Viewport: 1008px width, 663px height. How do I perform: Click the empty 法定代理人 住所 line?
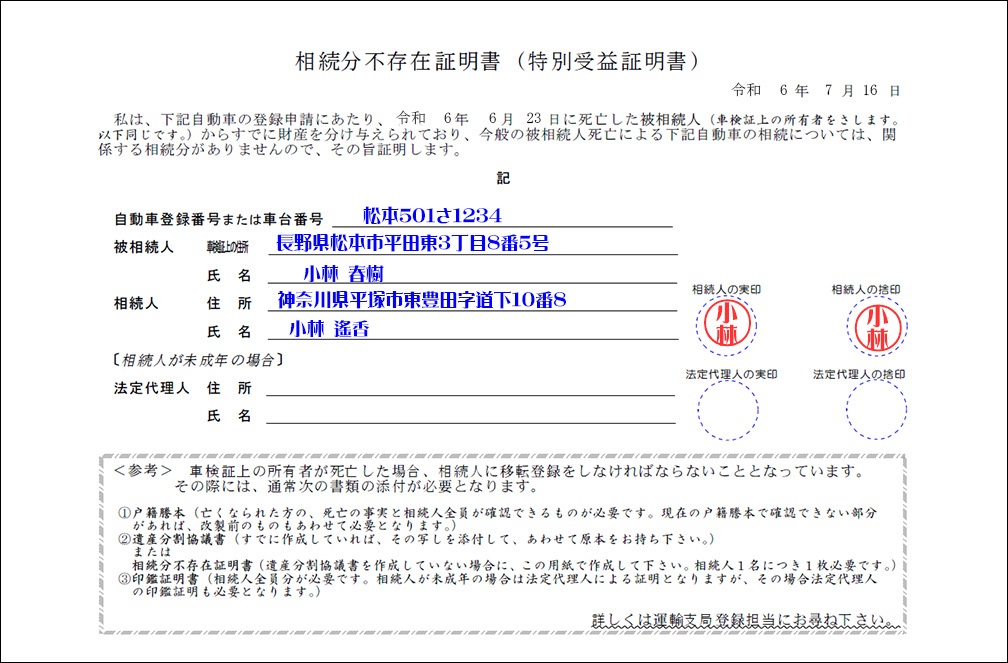click(x=470, y=386)
